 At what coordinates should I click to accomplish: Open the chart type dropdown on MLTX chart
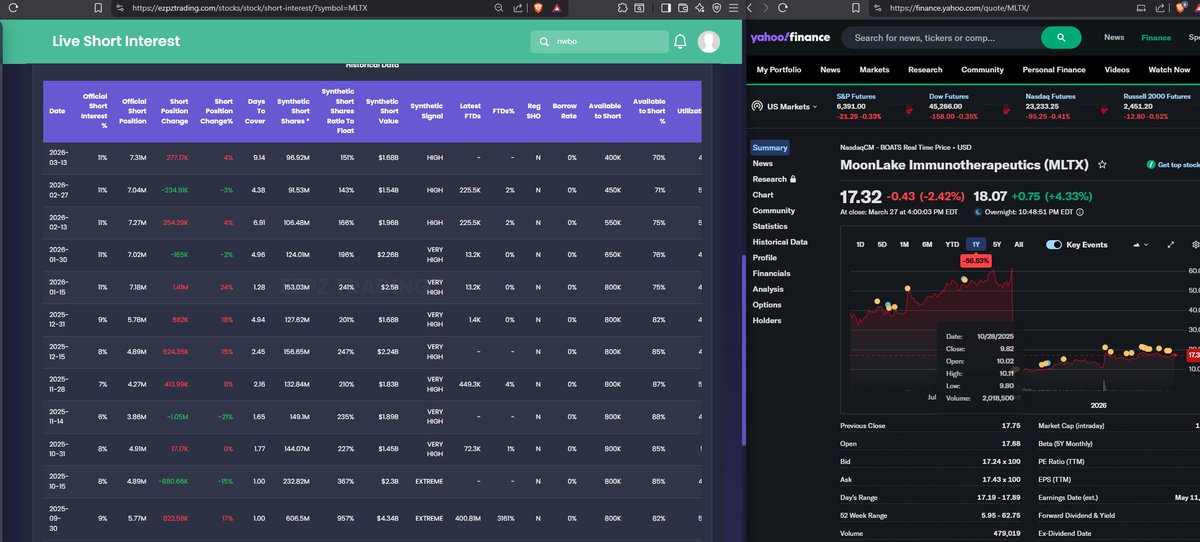point(1140,244)
